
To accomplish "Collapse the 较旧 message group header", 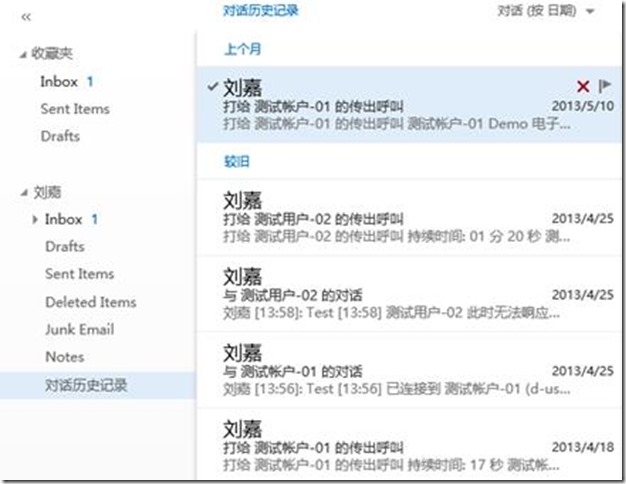I will pyautogui.click(x=238, y=159).
